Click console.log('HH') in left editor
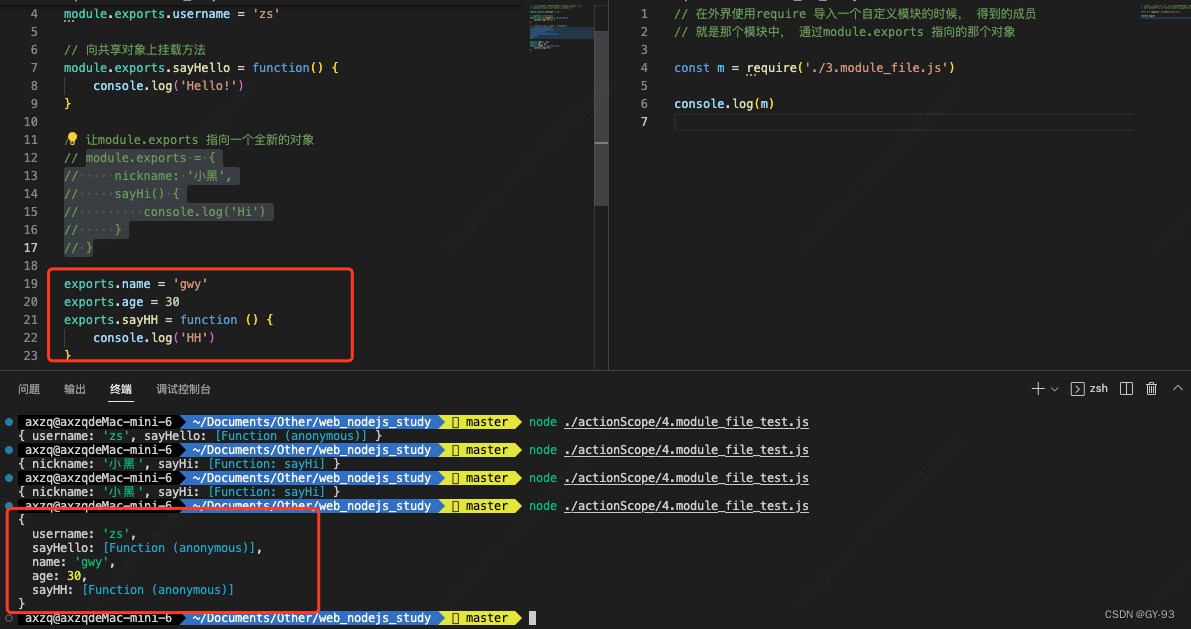1191x629 pixels. [154, 337]
